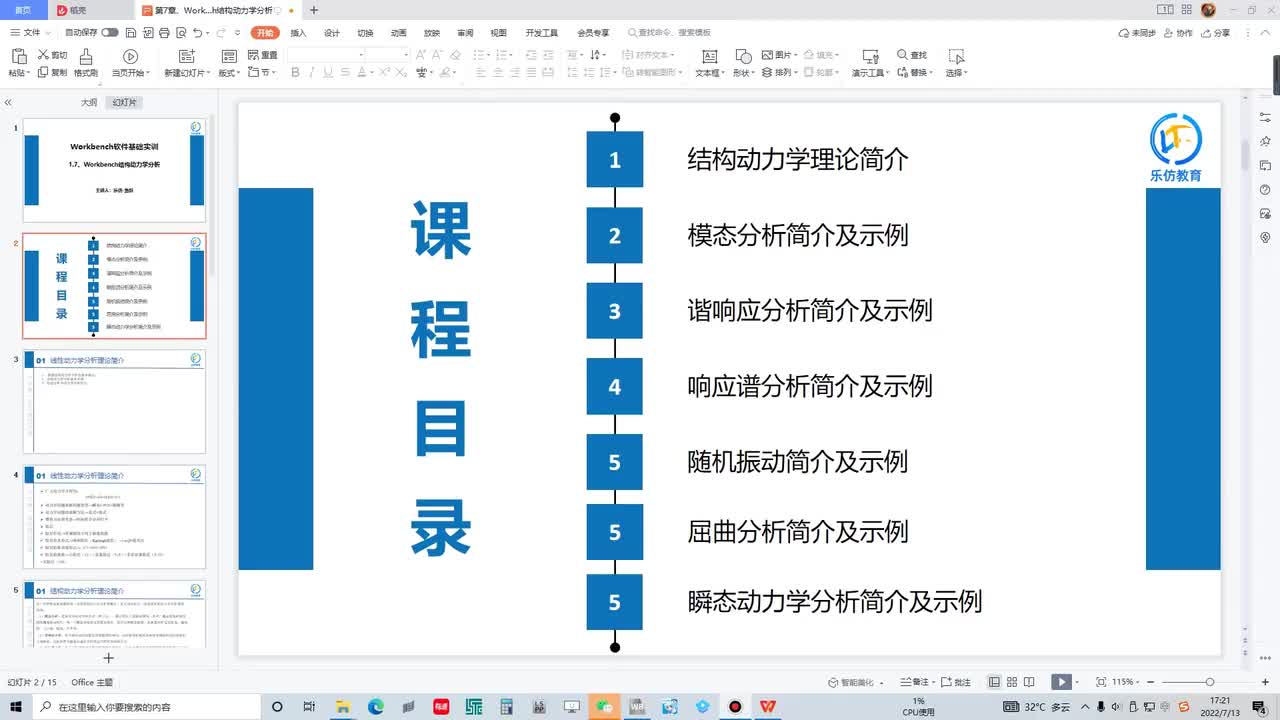
Task: Open the 替换 replace dropdown
Action: 915,72
